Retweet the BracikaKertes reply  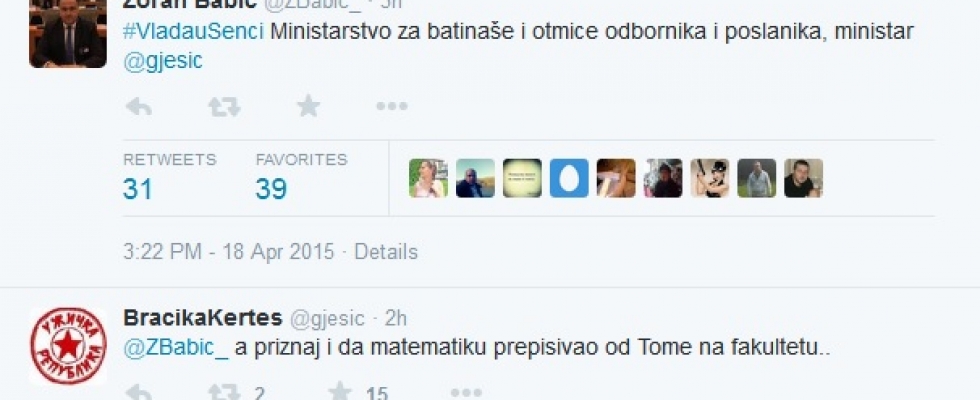pos(224,393)
